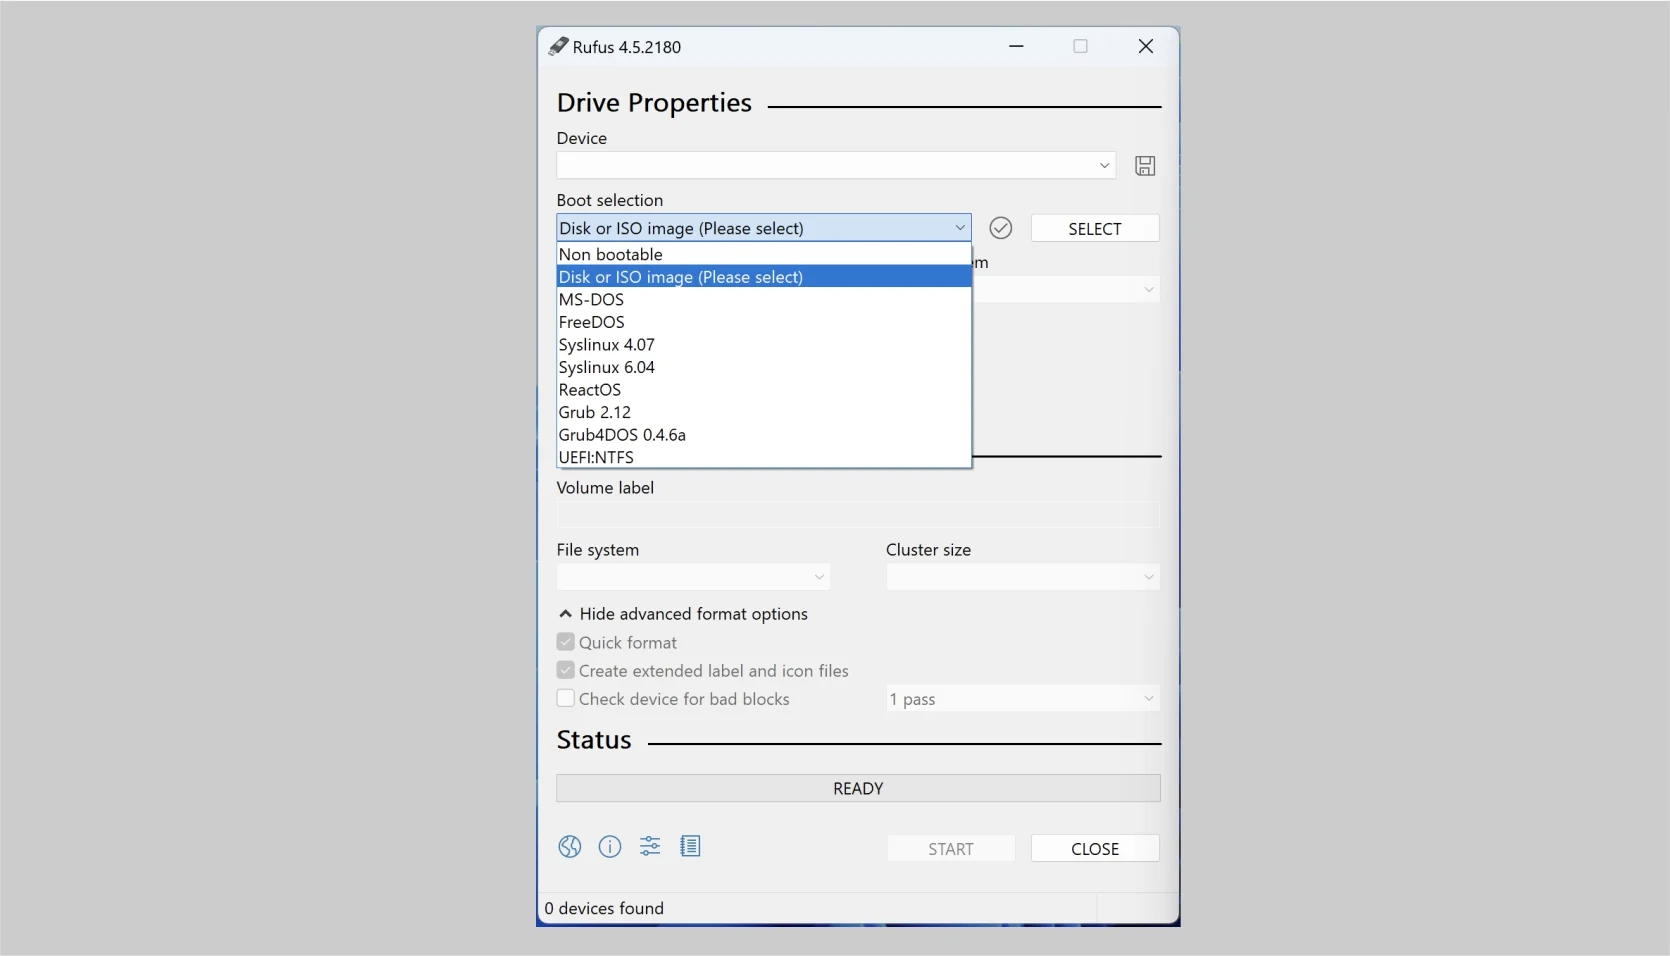Viewport: 1670px width, 956px height.
Task: Click the START button
Action: click(951, 848)
